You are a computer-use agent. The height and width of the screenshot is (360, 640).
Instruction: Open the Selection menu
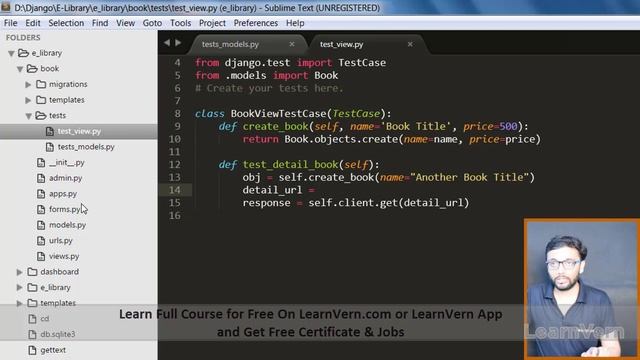[66, 23]
